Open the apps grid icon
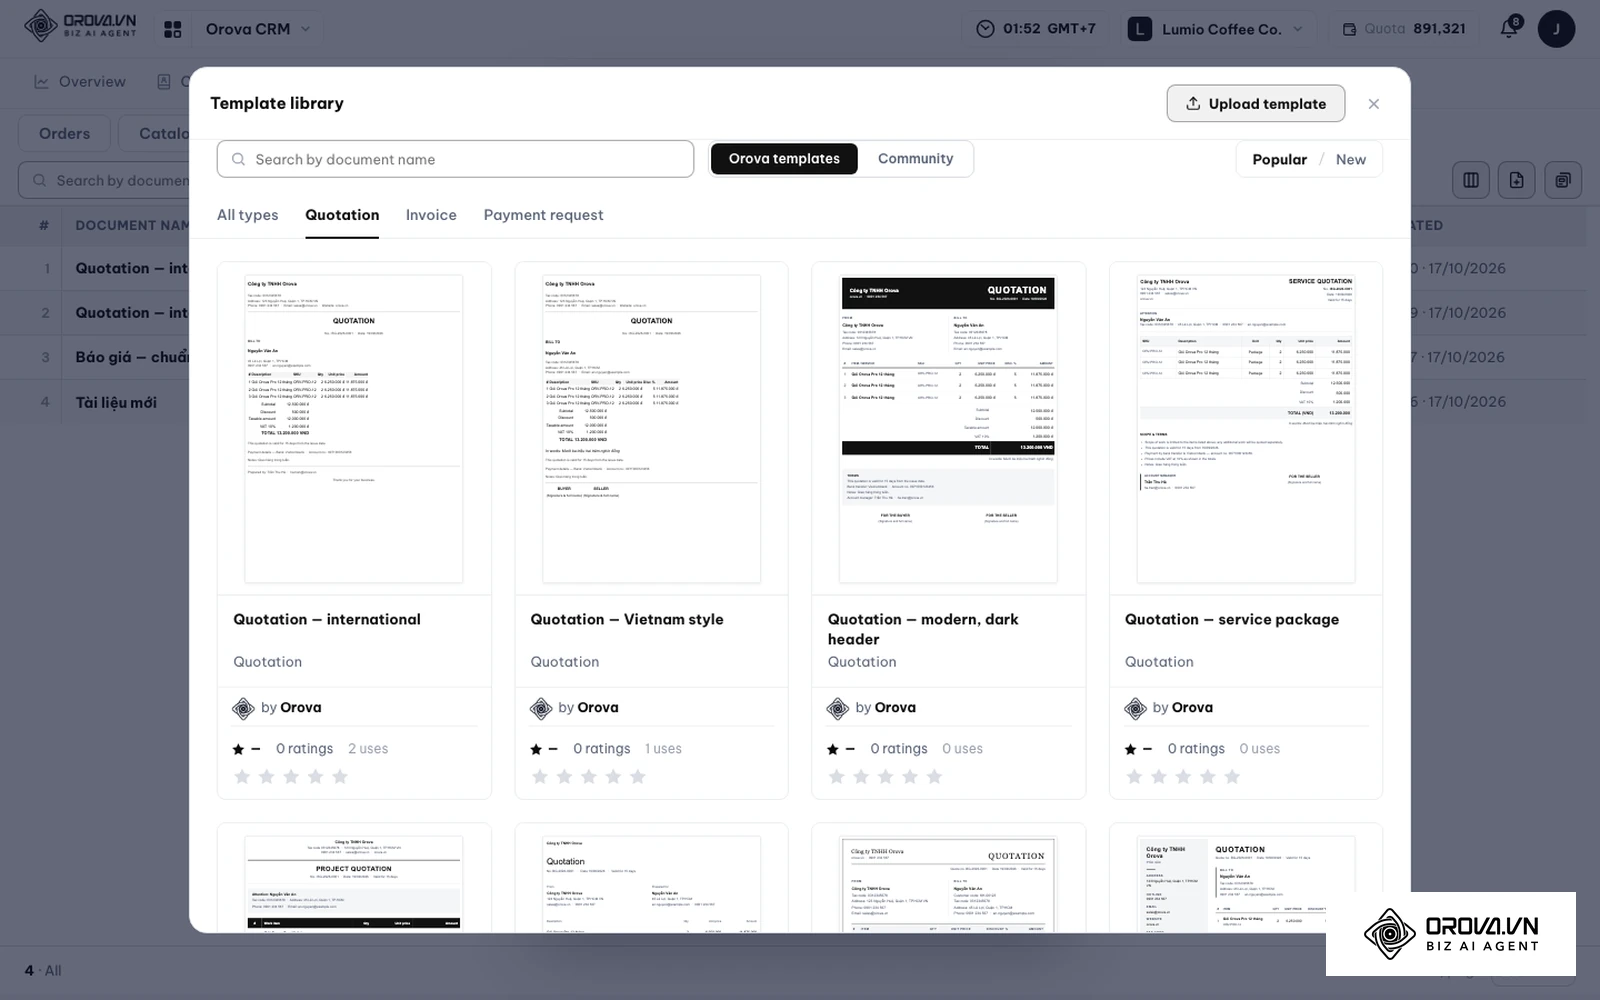The height and width of the screenshot is (1000, 1600). click(173, 29)
